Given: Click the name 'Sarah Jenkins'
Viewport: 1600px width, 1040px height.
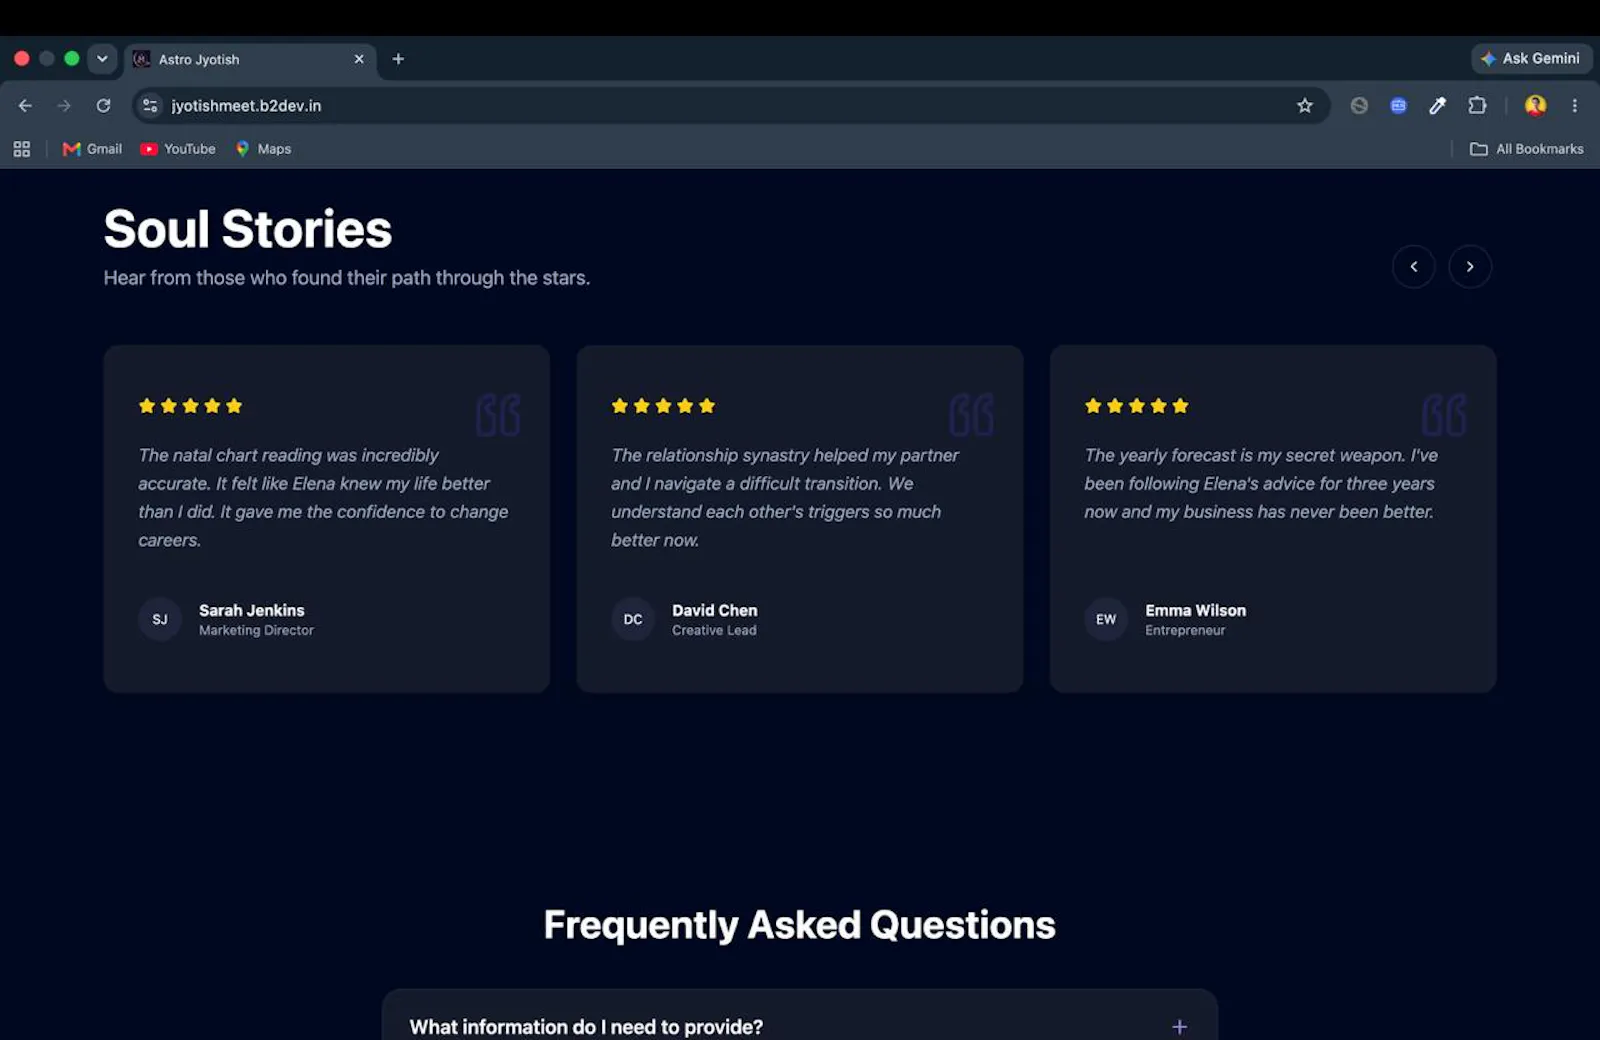Looking at the screenshot, I should [252, 610].
